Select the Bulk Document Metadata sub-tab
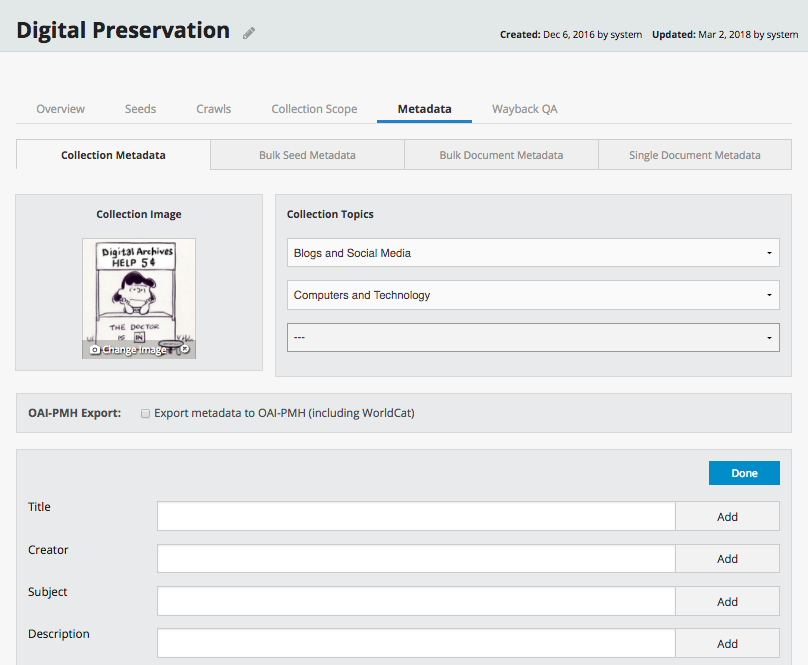808x665 pixels. (x=501, y=155)
